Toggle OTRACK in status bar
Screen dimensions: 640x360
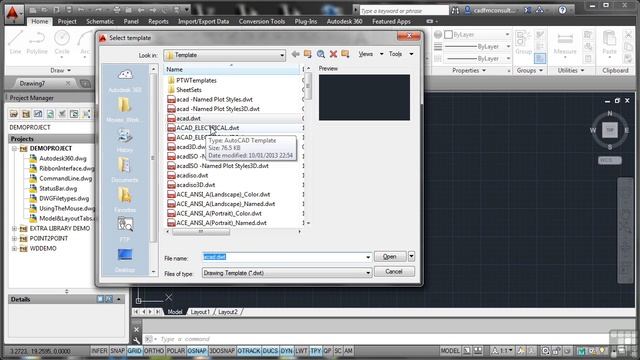point(249,351)
